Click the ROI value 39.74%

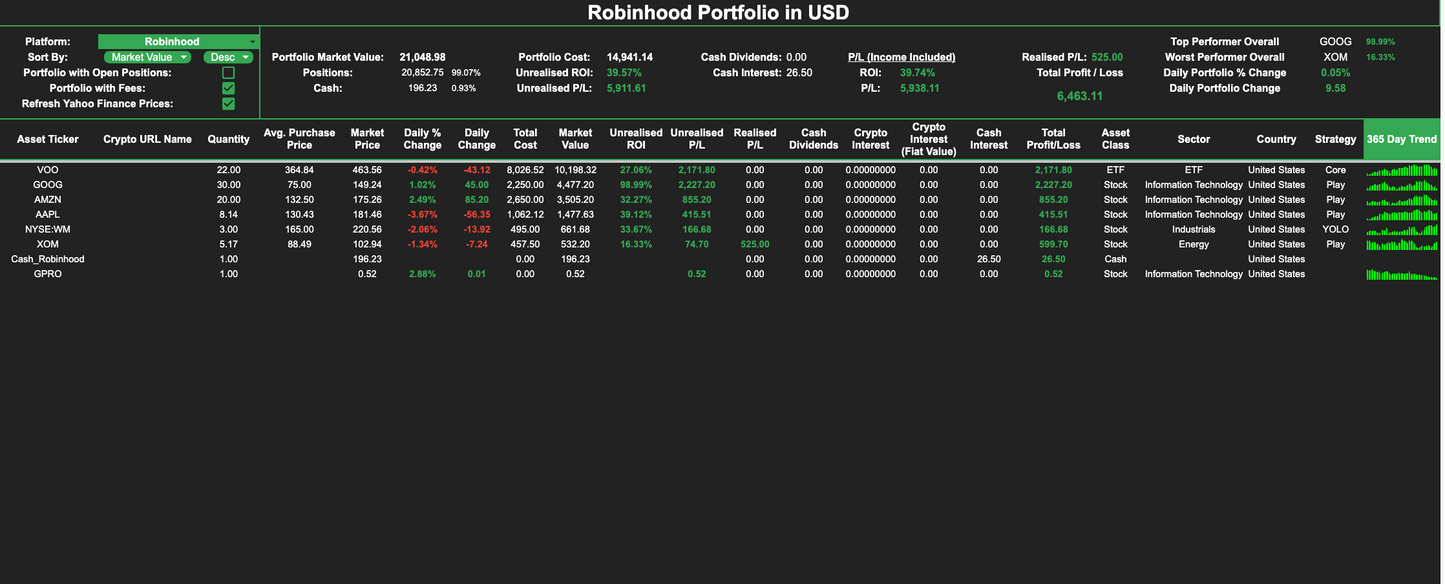[x=918, y=73]
